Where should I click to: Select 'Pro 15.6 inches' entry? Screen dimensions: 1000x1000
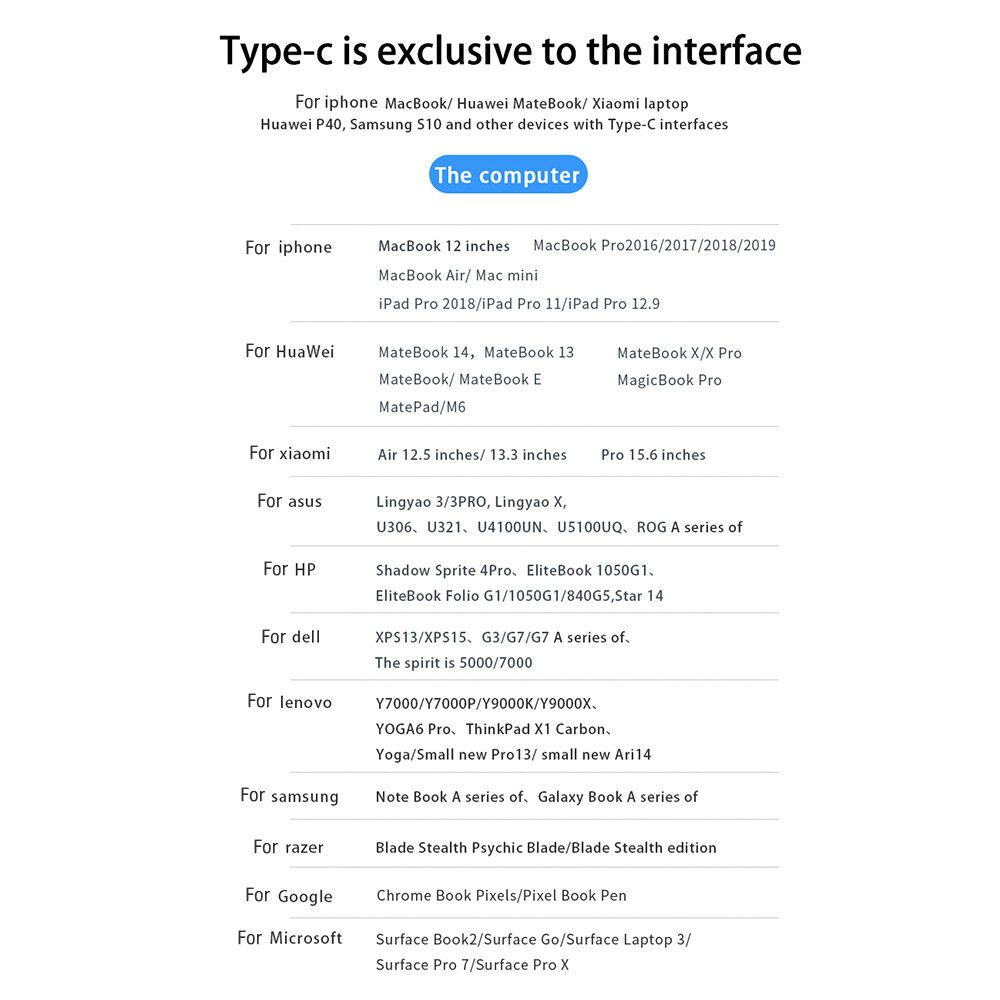click(x=653, y=455)
